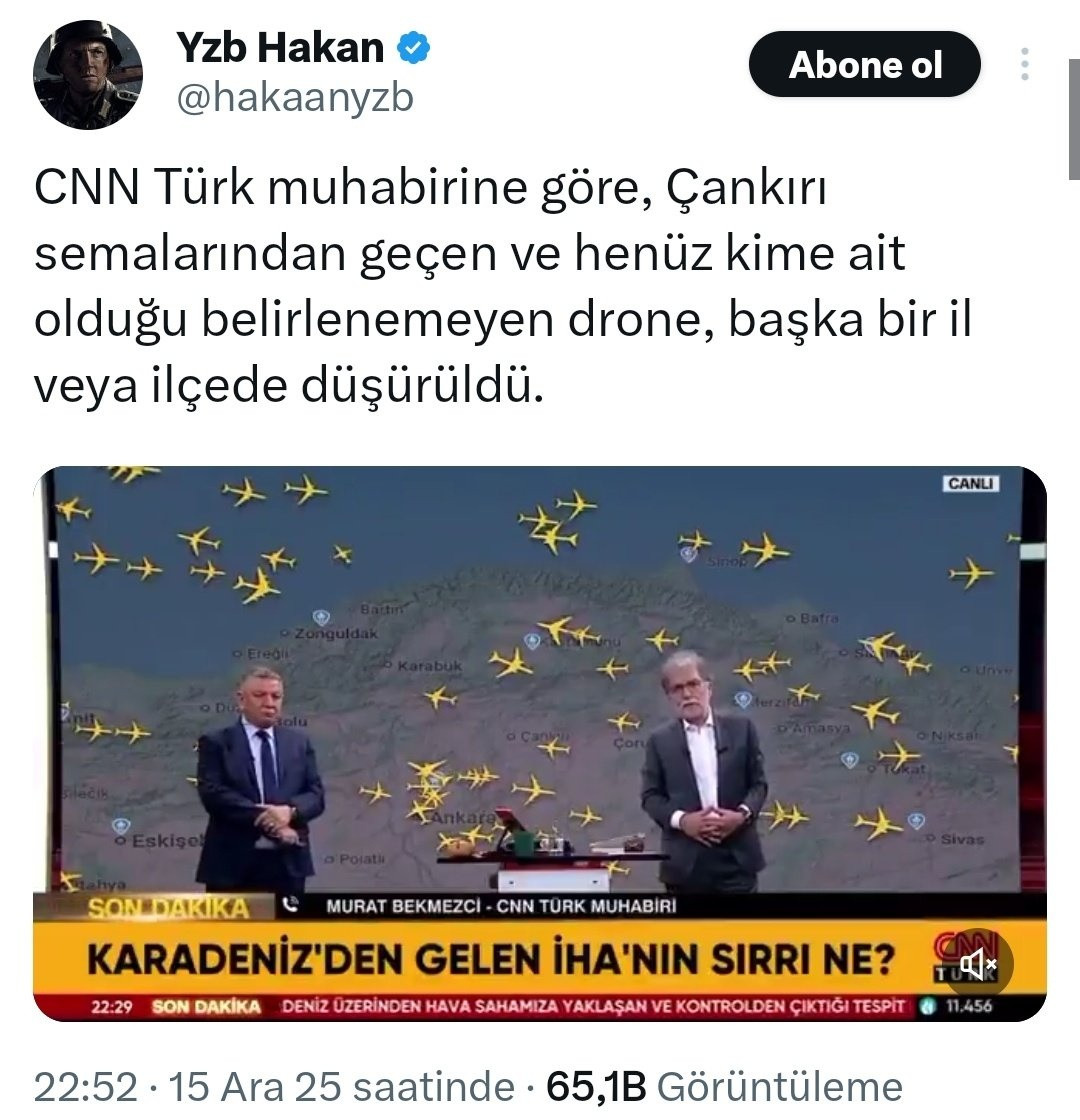Image resolution: width=1080 pixels, height=1120 pixels.
Task: Click the Yzb Hakan display name
Action: click(280, 48)
